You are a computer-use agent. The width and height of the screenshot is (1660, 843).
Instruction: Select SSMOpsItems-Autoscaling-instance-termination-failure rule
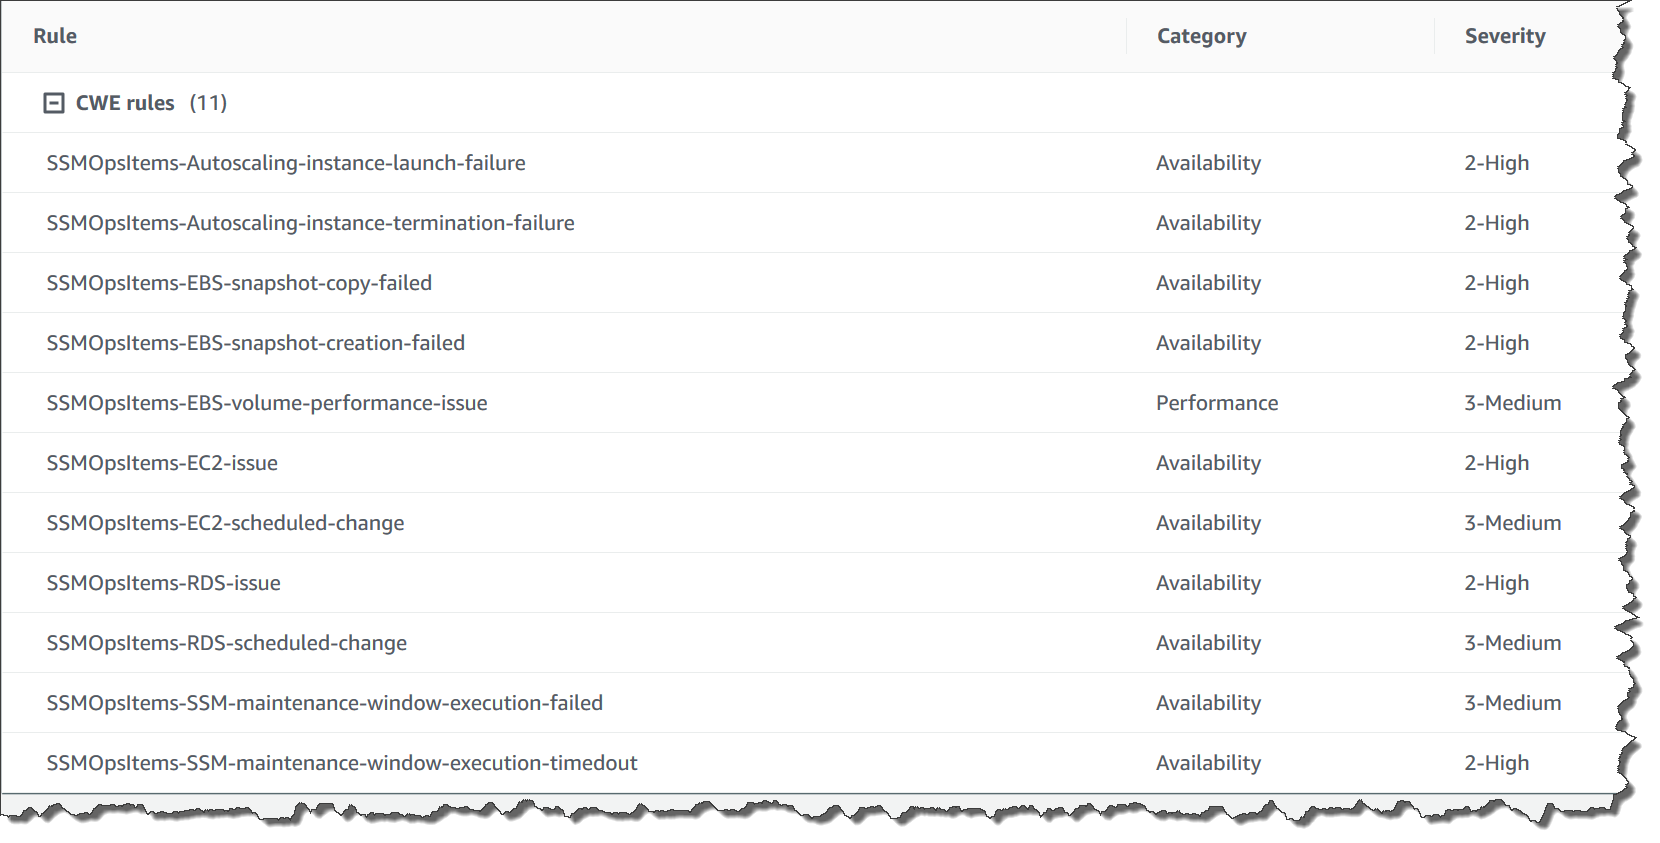click(x=310, y=223)
